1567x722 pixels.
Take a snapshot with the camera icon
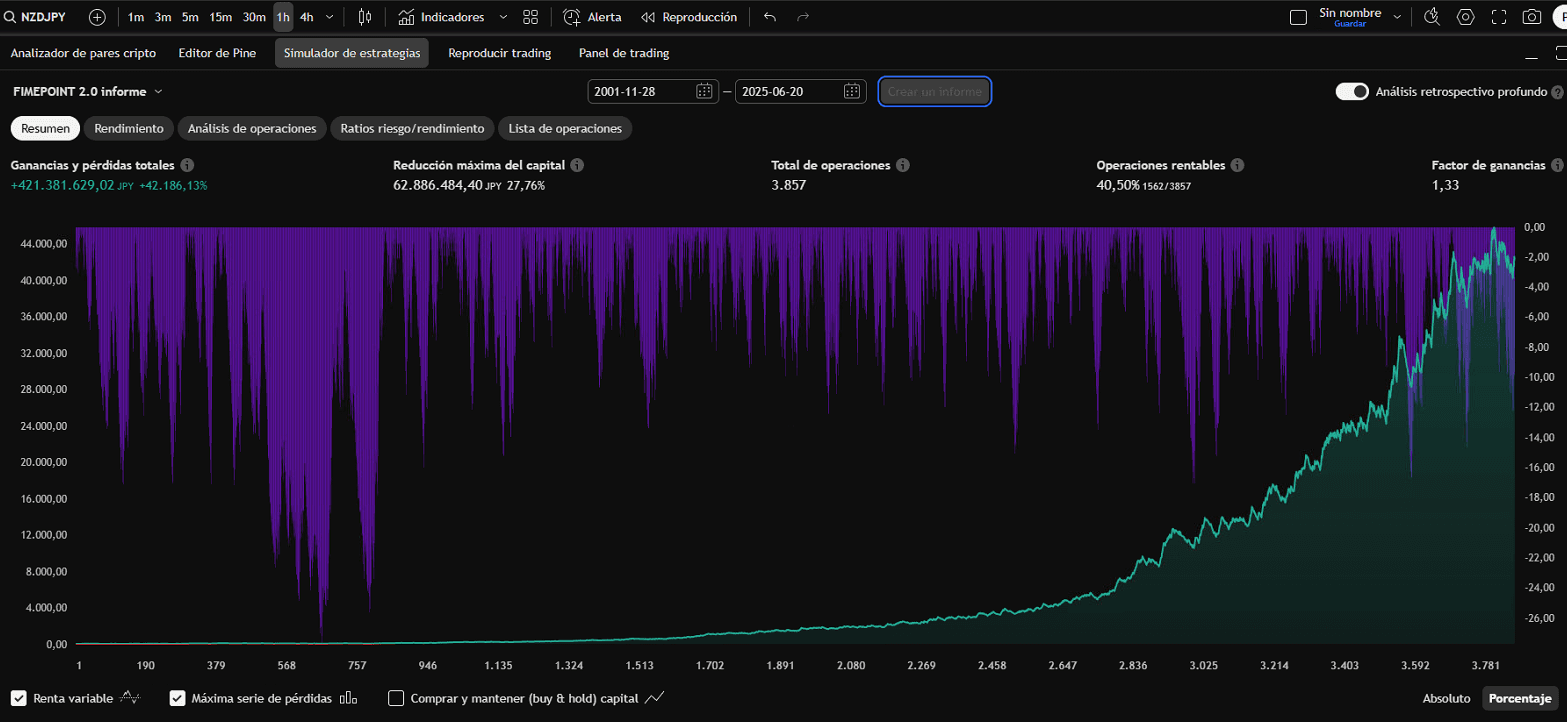pos(1531,17)
